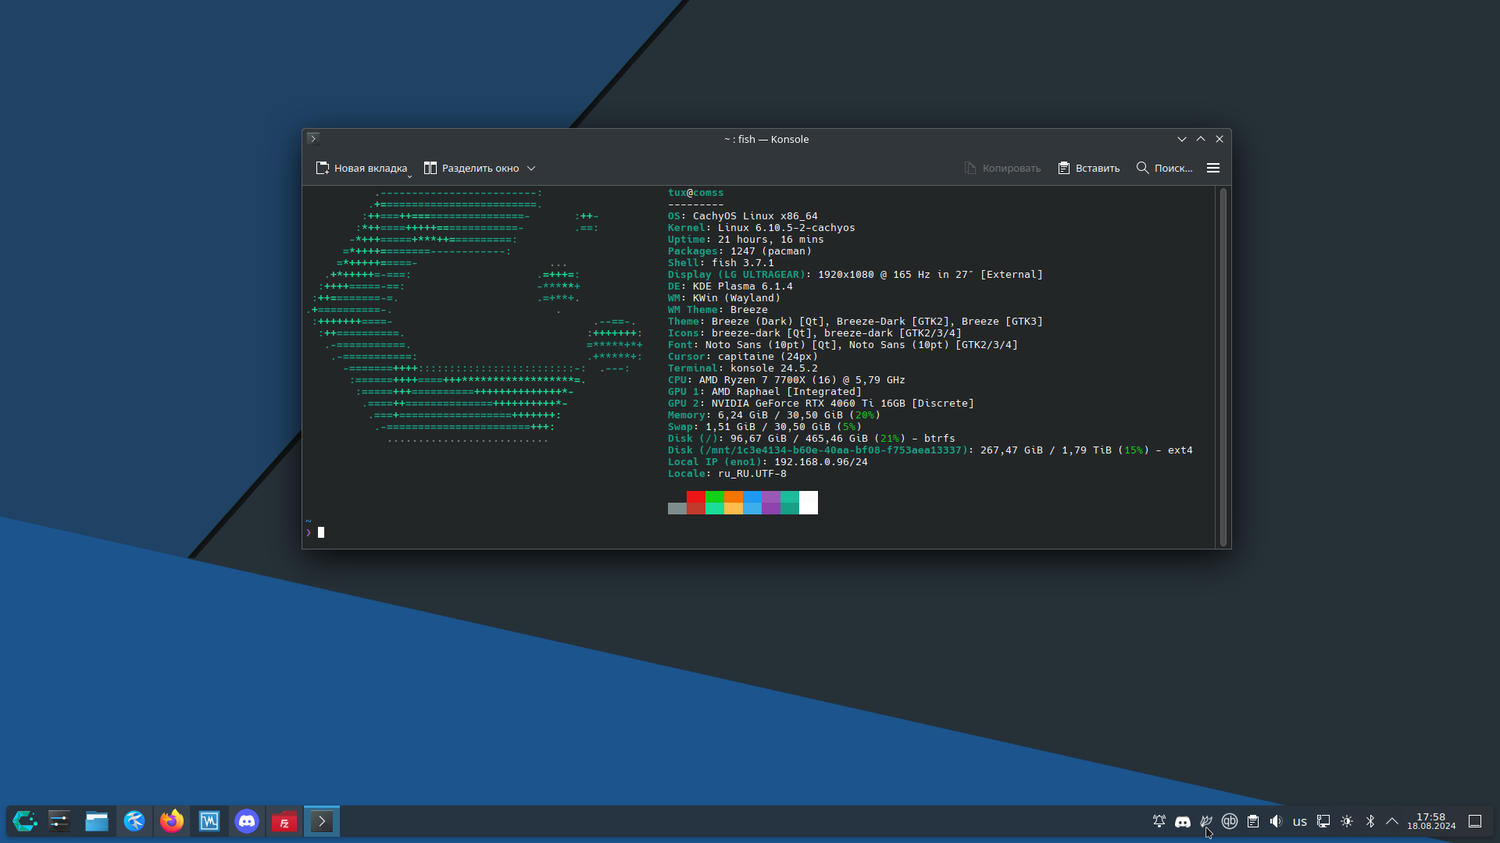Open the Konsole hamburger menu
This screenshot has height=843, width=1500.
click(1213, 168)
